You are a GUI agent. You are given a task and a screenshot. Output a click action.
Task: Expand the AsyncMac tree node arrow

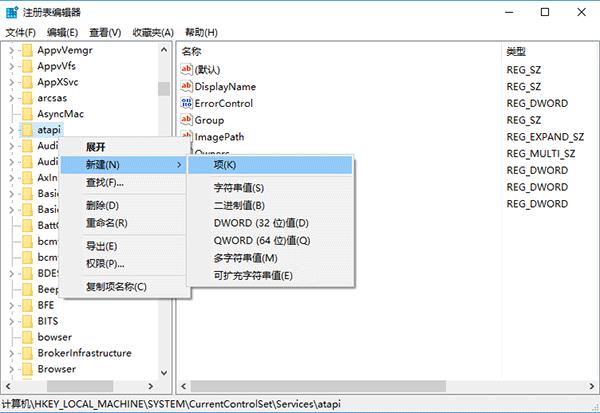click(x=11, y=114)
